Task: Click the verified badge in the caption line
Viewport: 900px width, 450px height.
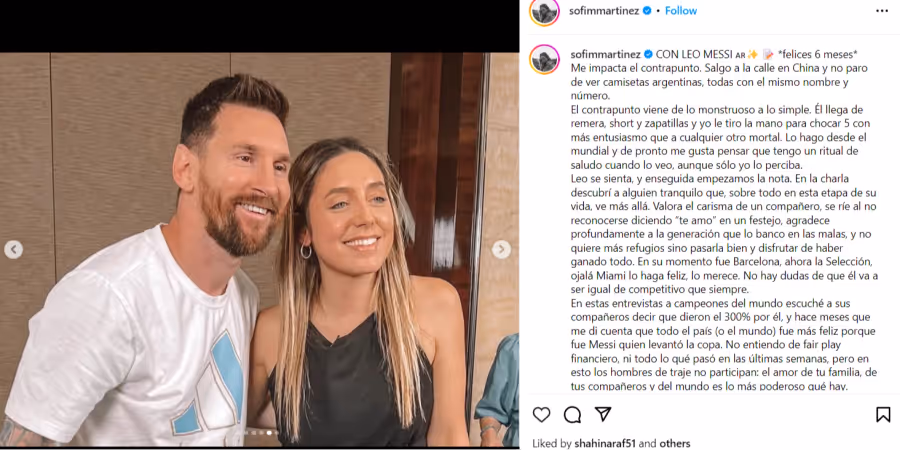Action: point(647,55)
